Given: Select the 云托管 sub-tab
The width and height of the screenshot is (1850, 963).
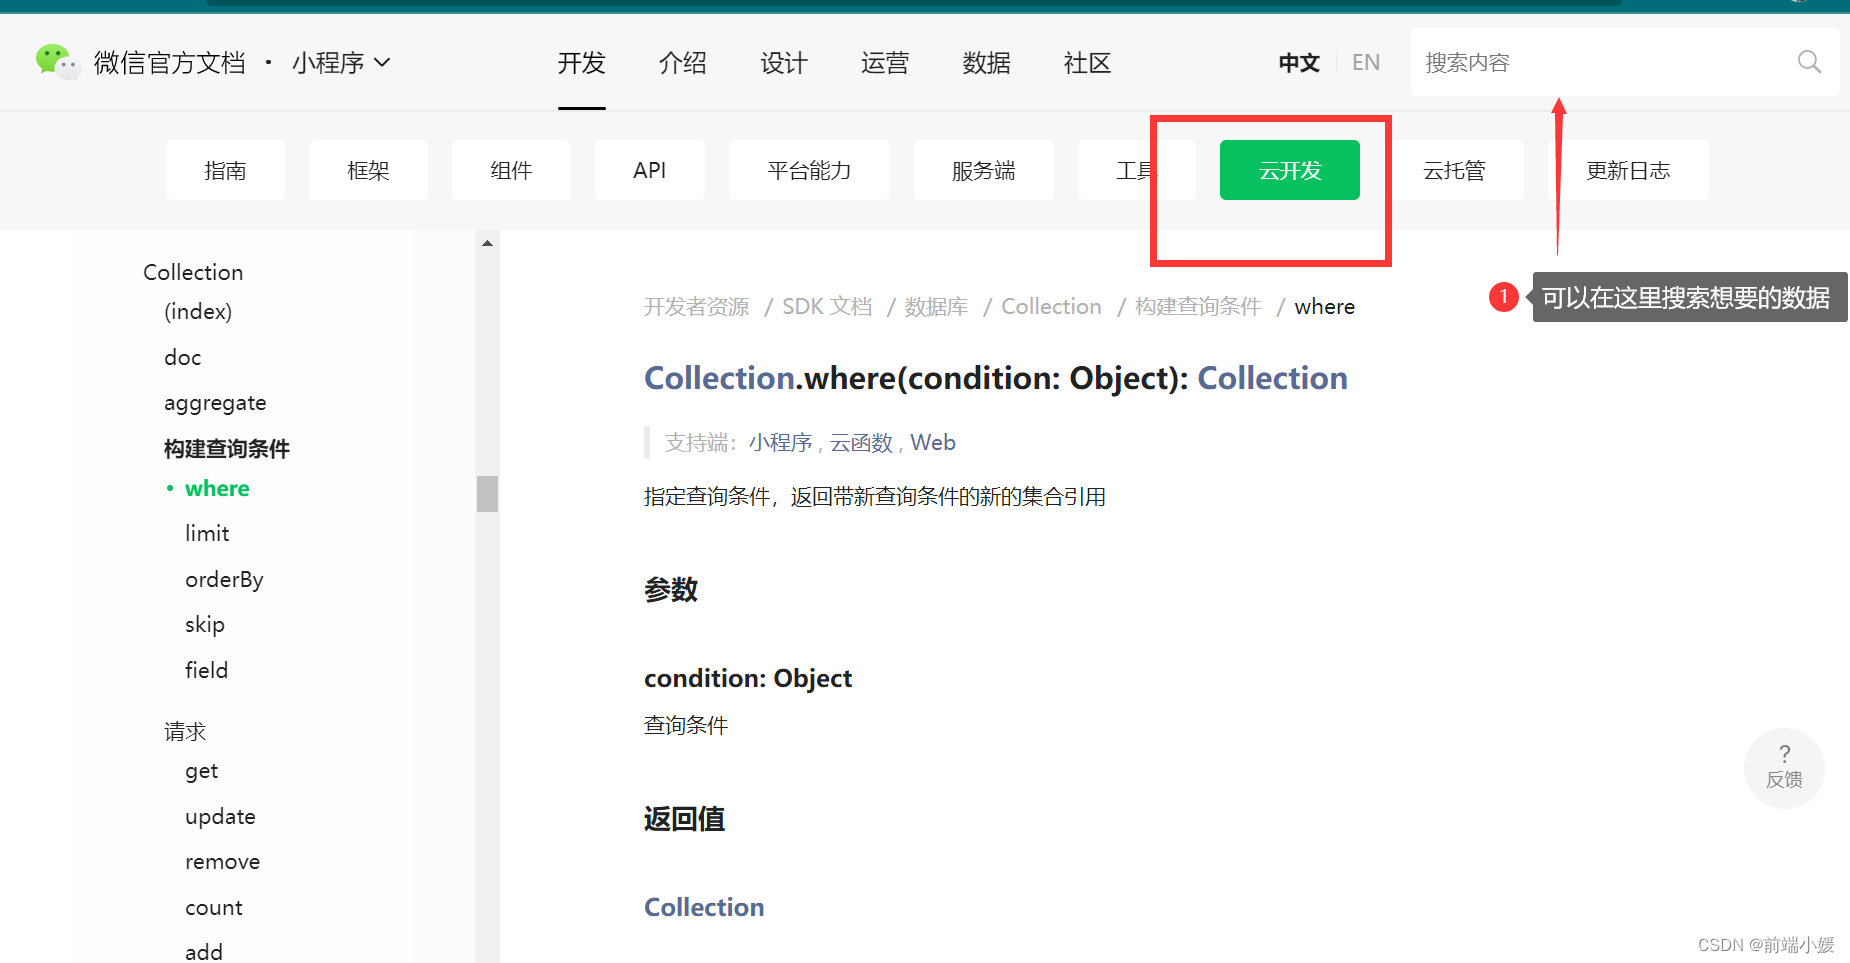Looking at the screenshot, I should tap(1454, 170).
